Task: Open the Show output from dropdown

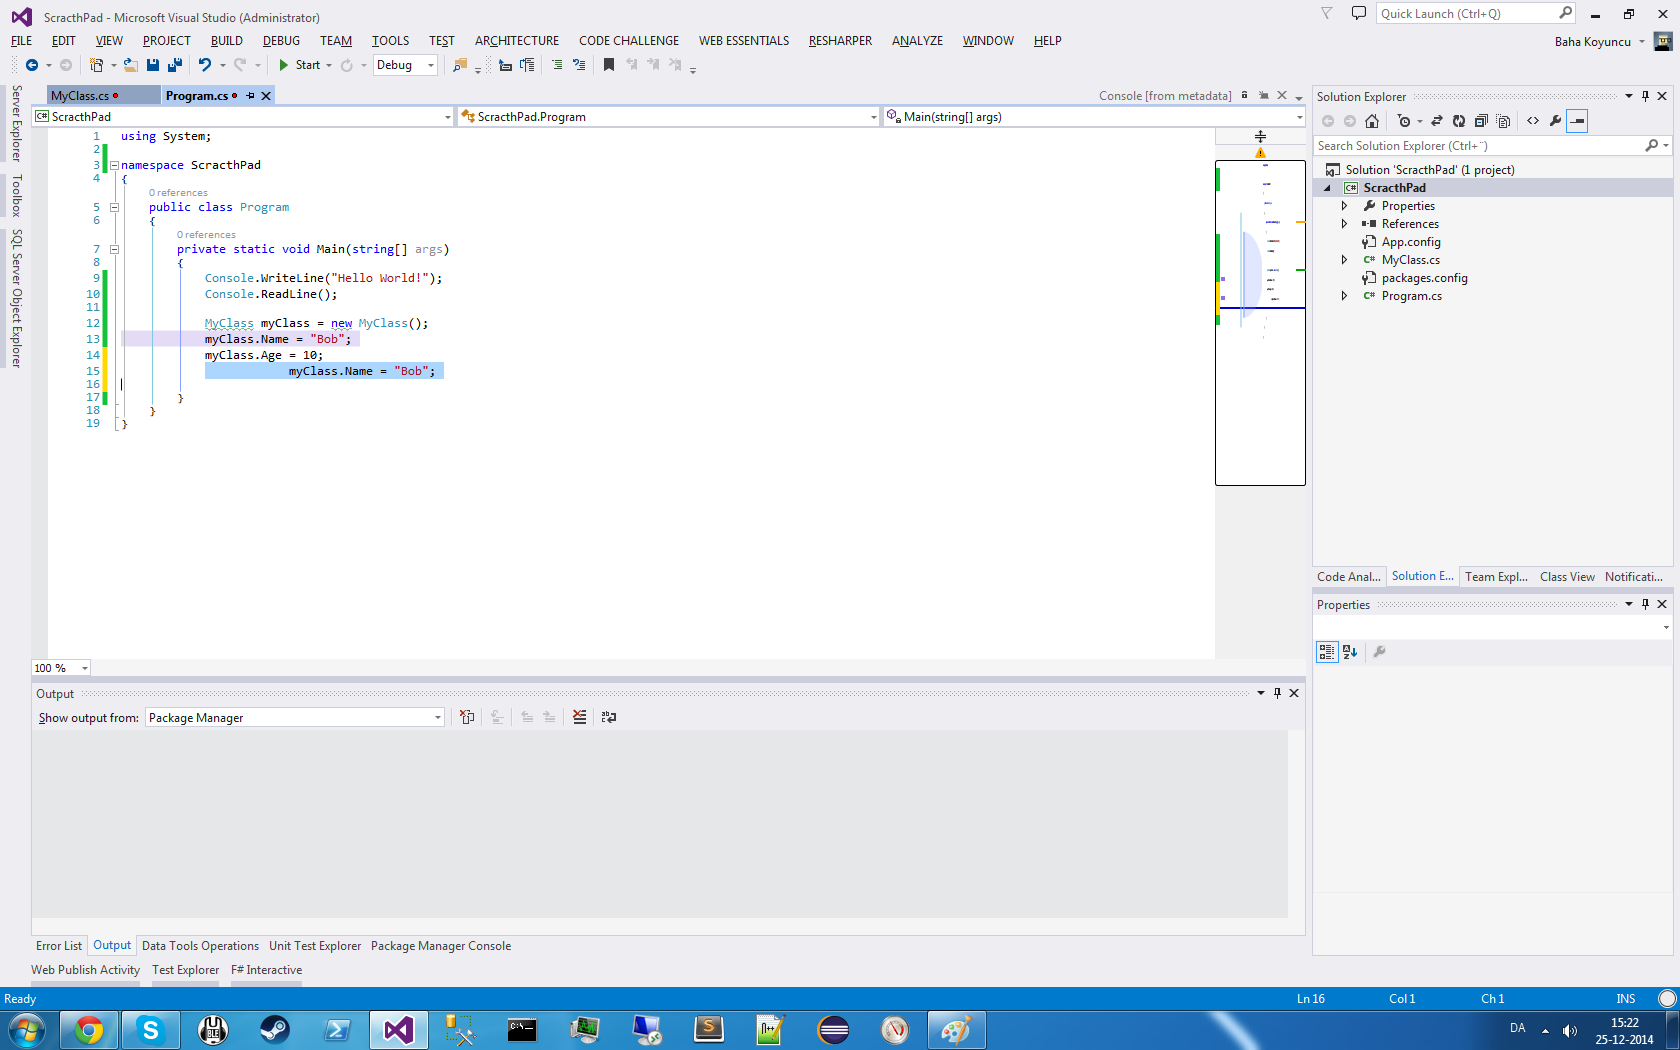Action: click(x=295, y=717)
